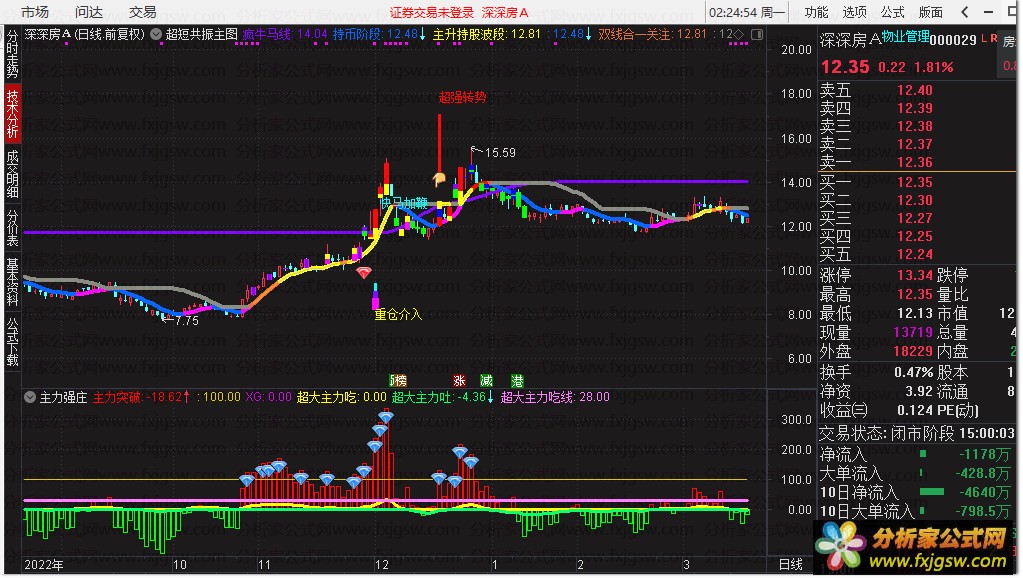Click the 净流入 value -1178万
This screenshot has width=1023, height=578.
(985, 455)
